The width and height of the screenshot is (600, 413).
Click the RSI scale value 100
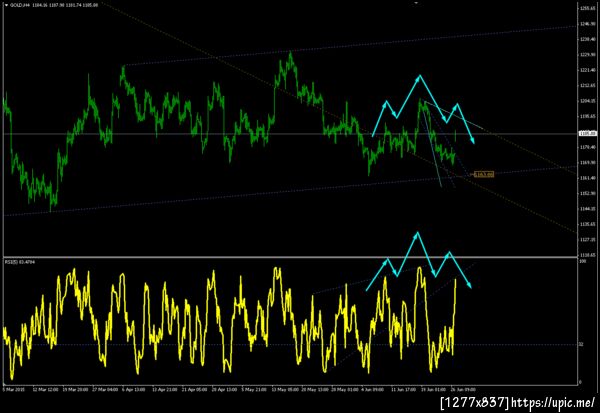click(x=582, y=261)
